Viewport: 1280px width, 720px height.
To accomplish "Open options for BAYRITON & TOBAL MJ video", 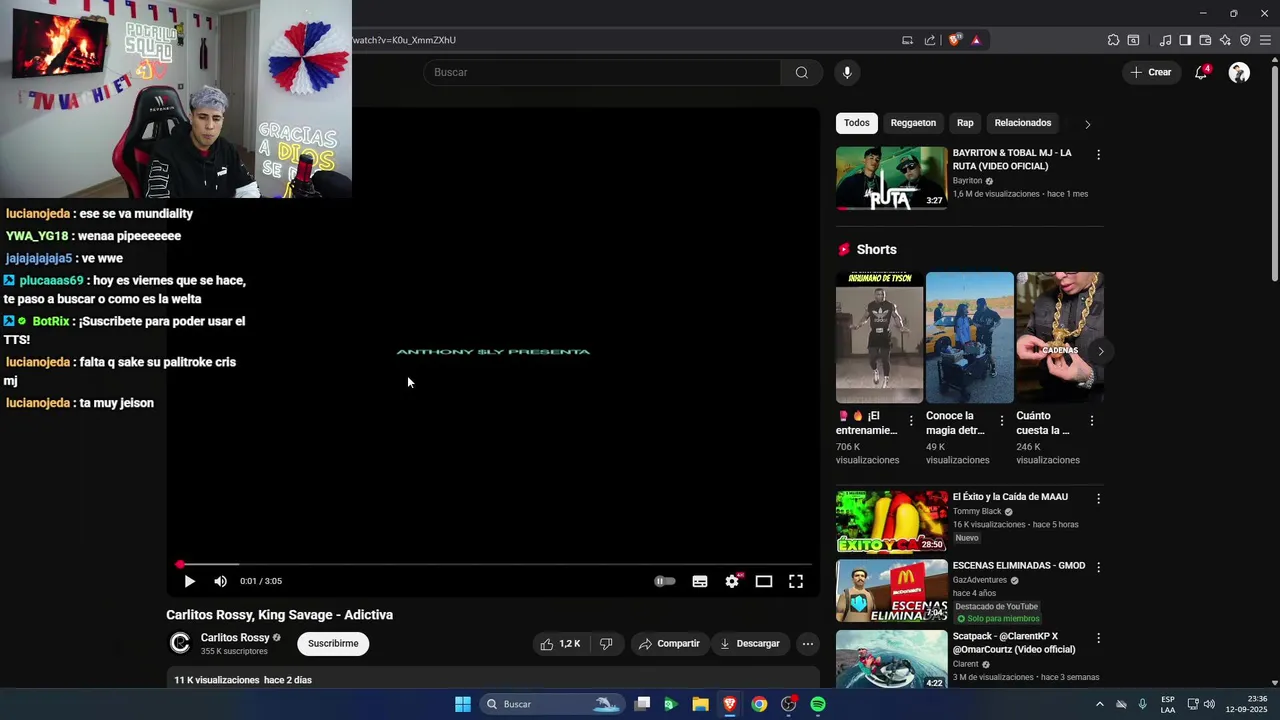I will pyautogui.click(x=1098, y=155).
